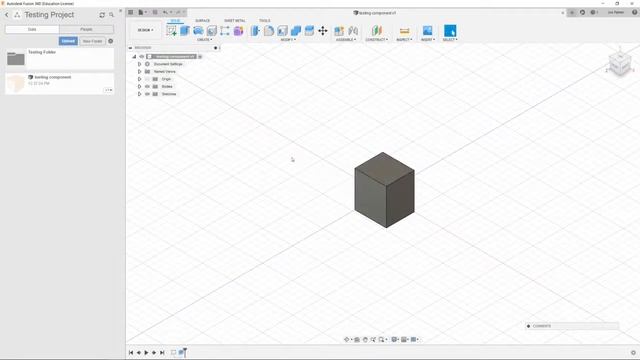Switch to the Tools tab
Screen dimensions: 640x360
(x=264, y=20)
